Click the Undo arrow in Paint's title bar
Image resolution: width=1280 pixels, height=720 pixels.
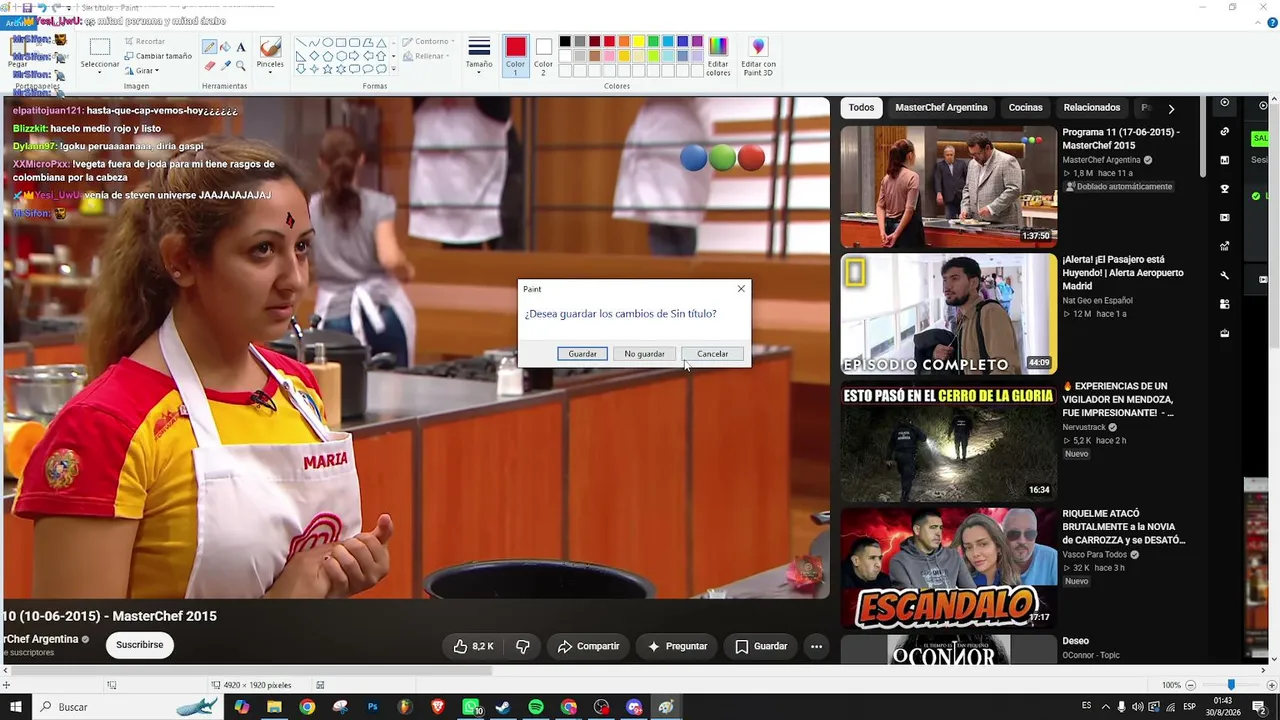coord(42,7)
